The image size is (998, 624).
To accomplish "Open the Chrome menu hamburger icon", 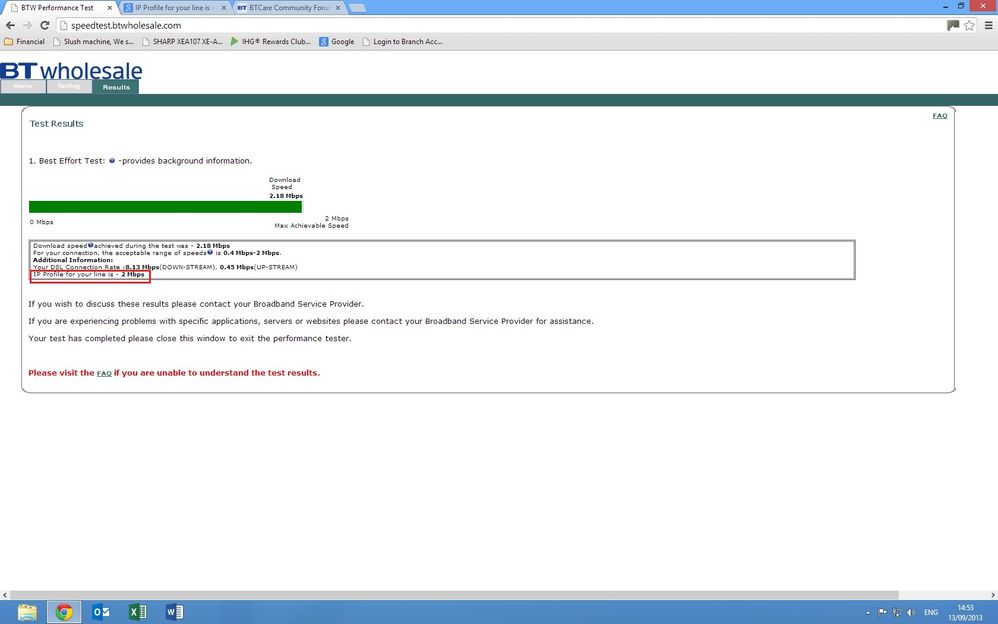I will (988, 25).
